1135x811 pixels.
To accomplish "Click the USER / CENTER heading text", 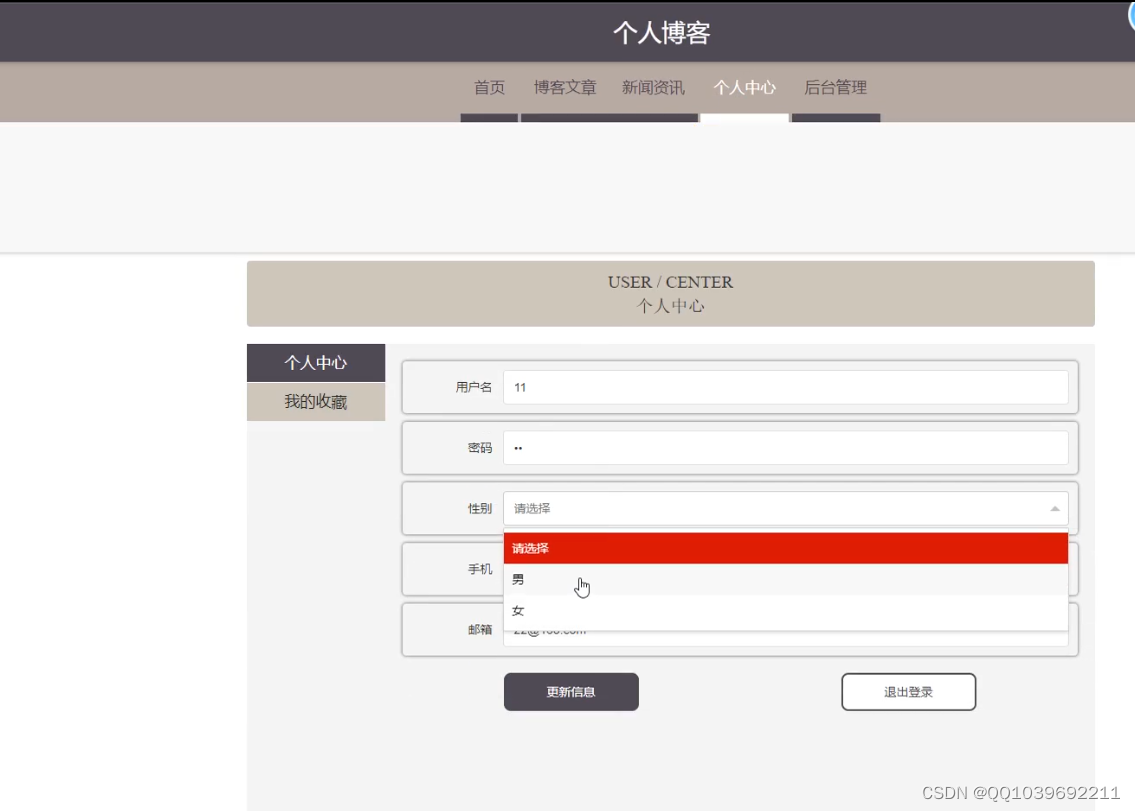I will tap(670, 282).
